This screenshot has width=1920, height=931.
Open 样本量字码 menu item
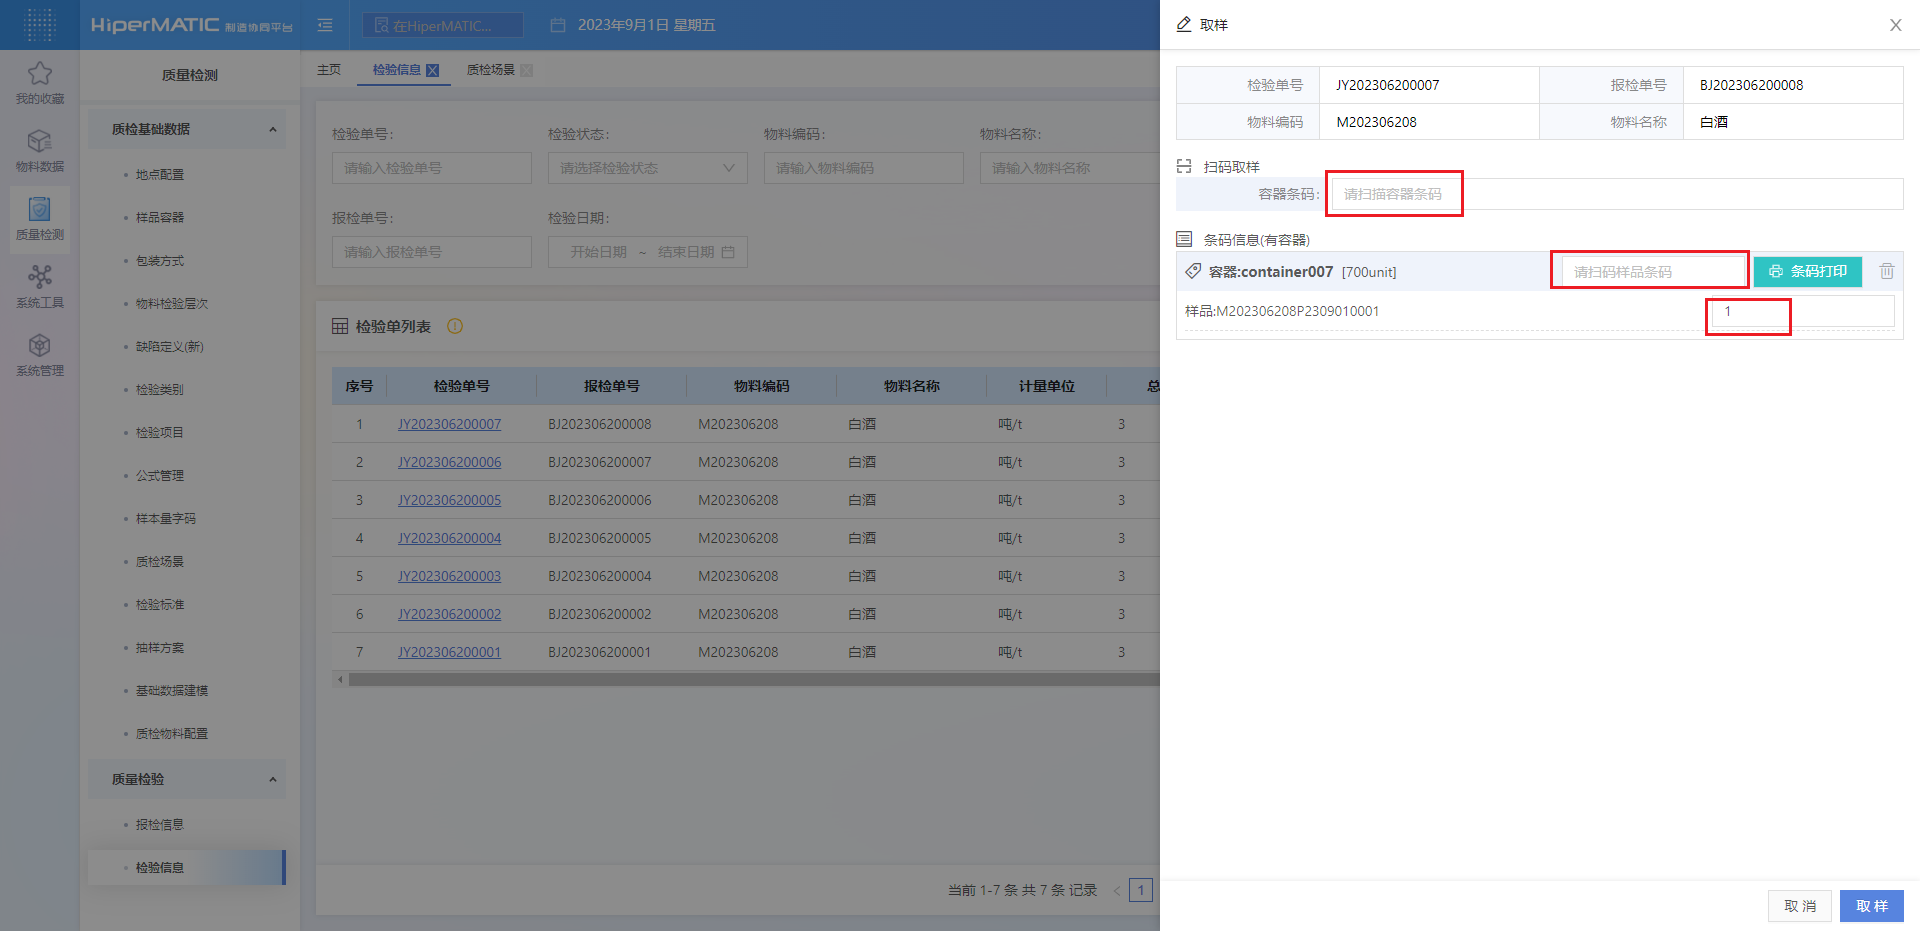(166, 518)
